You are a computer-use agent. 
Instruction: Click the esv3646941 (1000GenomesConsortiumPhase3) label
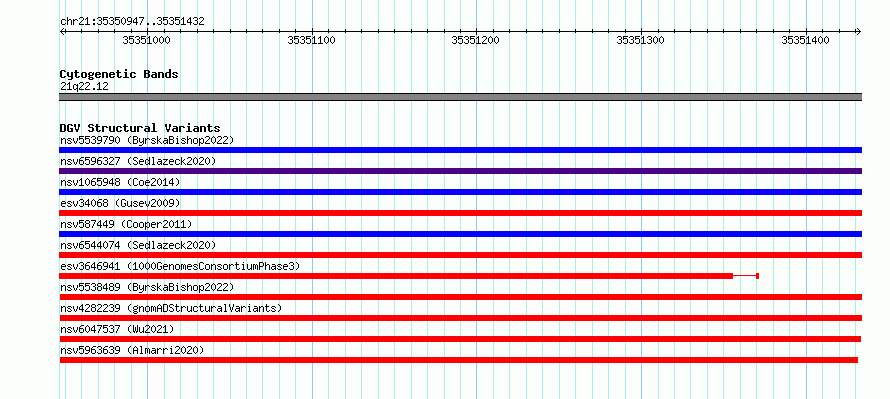click(180, 266)
